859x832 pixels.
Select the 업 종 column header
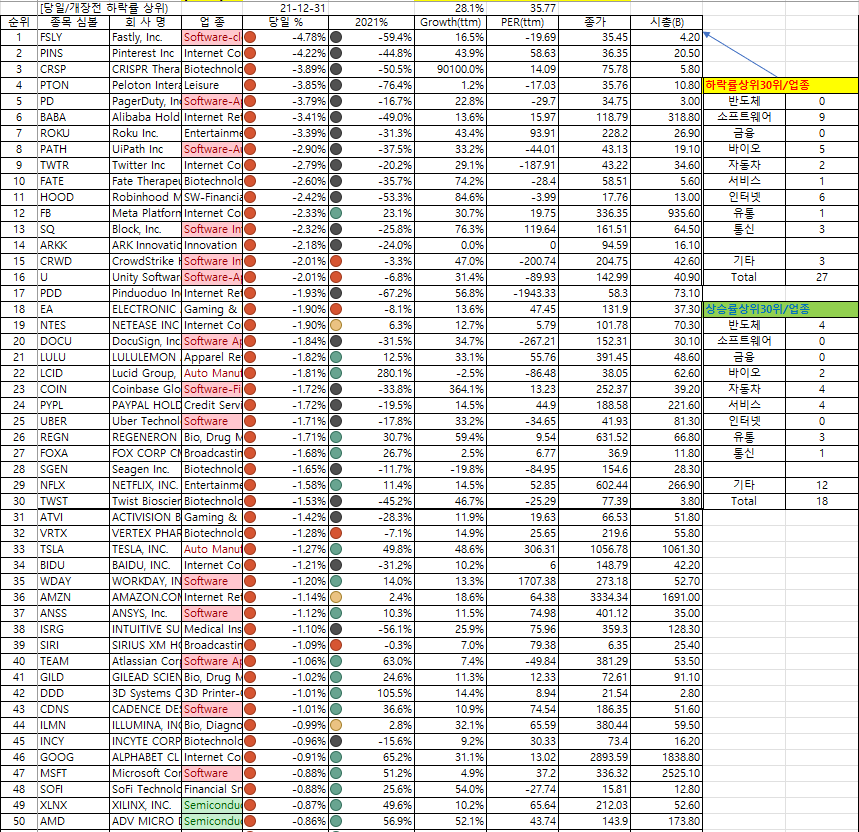(212, 22)
